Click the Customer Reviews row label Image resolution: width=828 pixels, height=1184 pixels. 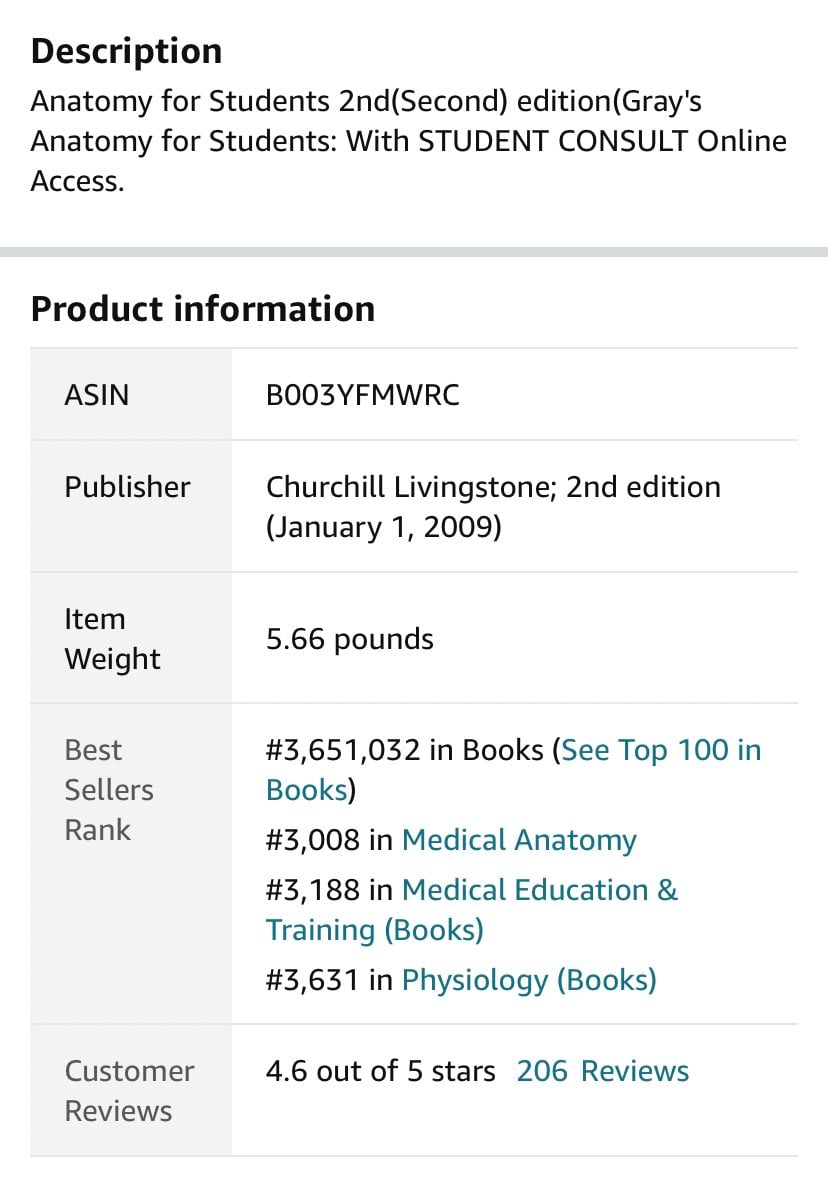[x=129, y=1091]
